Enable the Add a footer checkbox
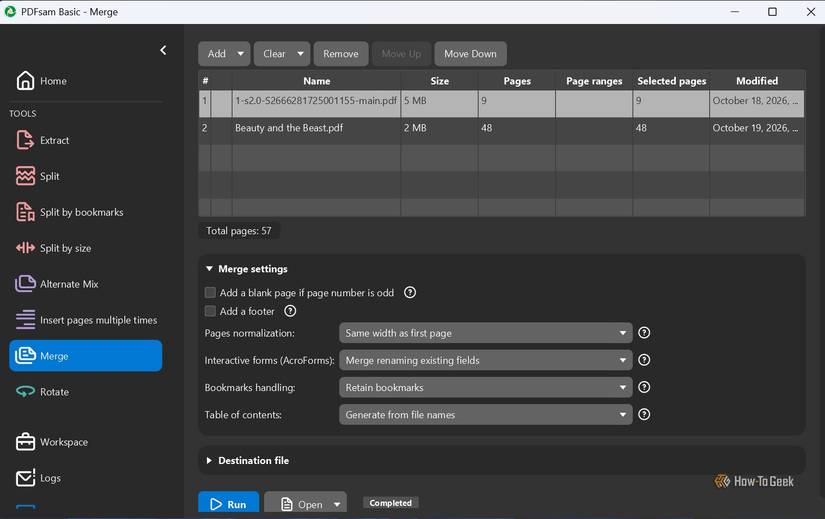Image resolution: width=825 pixels, height=519 pixels. click(210, 311)
